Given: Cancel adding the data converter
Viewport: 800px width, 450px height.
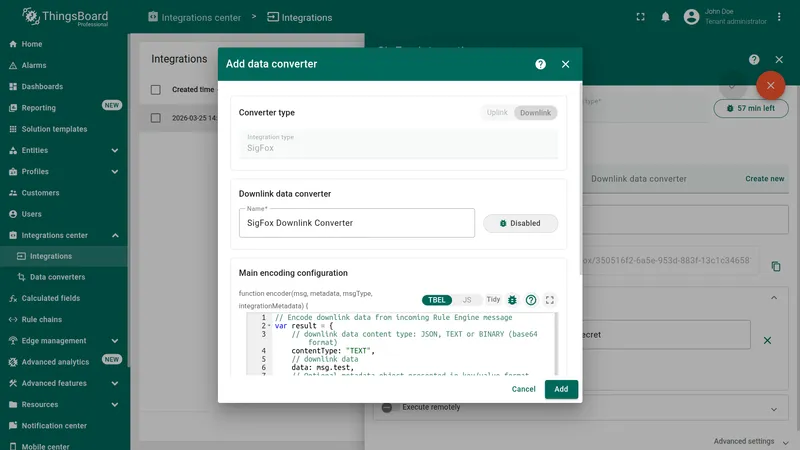Looking at the screenshot, I should coord(523,389).
